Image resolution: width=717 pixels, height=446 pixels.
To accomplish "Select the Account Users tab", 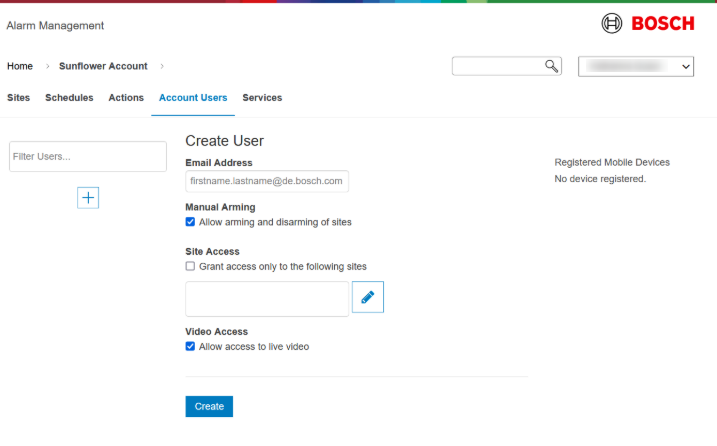I will coord(193,98).
